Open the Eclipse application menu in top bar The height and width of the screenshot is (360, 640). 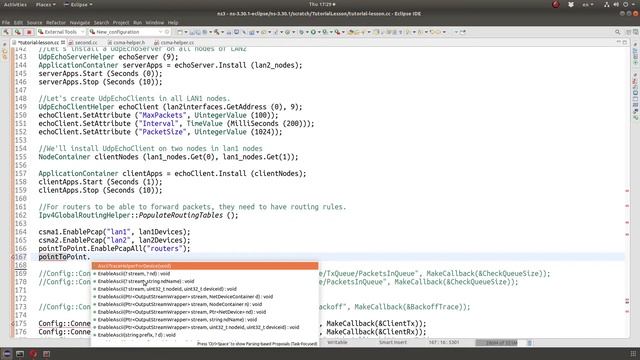[x=78, y=4]
